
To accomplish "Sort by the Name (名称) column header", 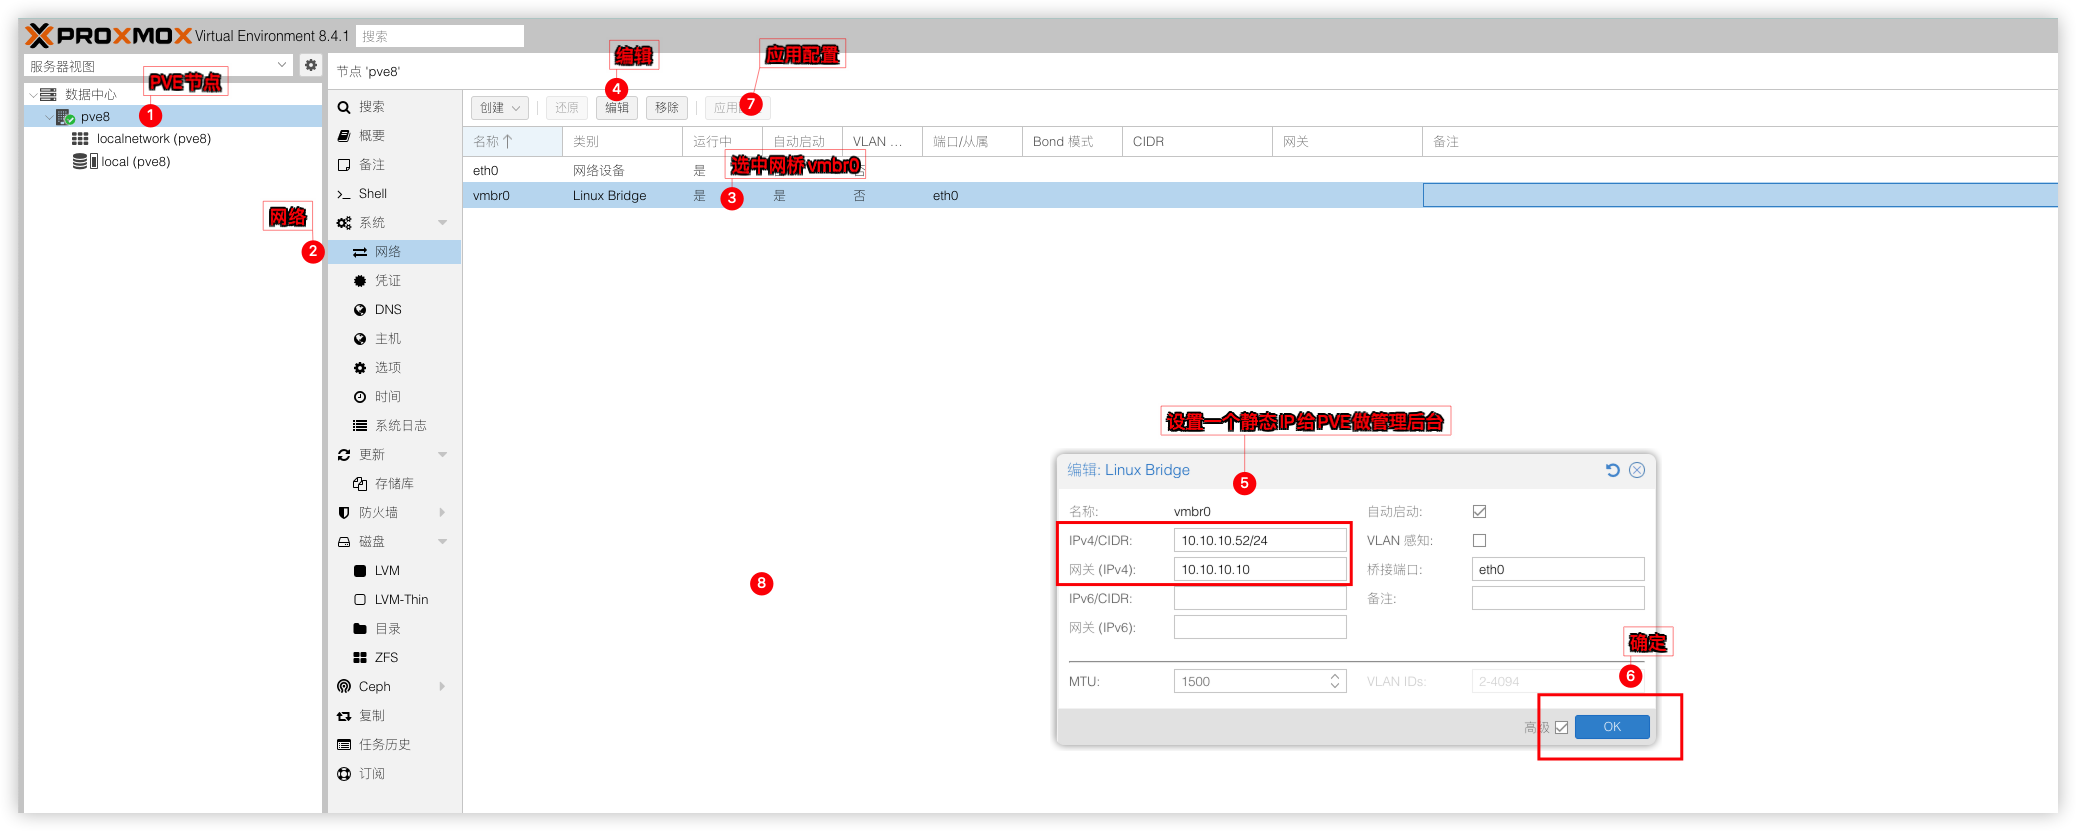I will [512, 142].
